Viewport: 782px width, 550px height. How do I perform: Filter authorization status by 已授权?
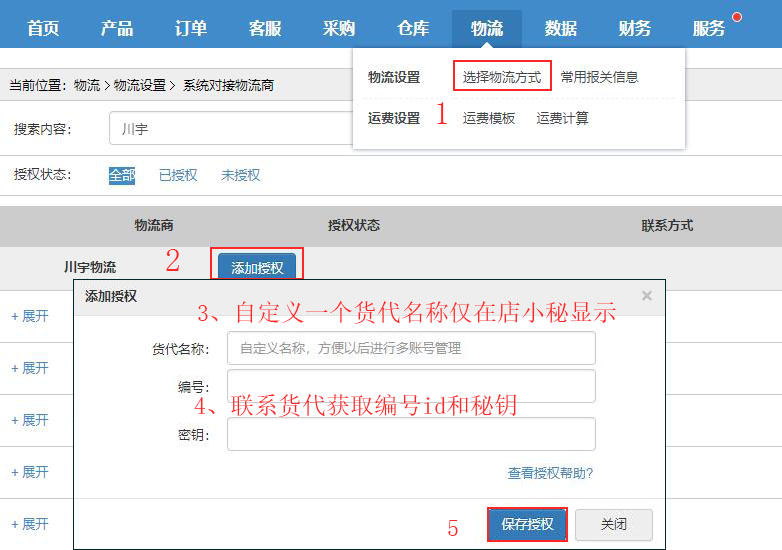pos(178,175)
